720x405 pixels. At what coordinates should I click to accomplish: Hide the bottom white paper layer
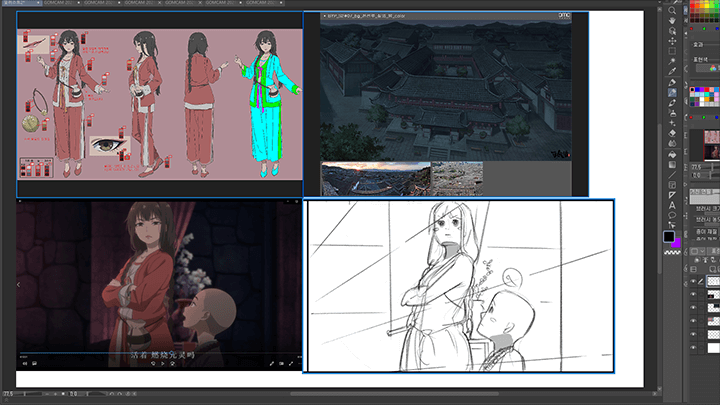693,348
